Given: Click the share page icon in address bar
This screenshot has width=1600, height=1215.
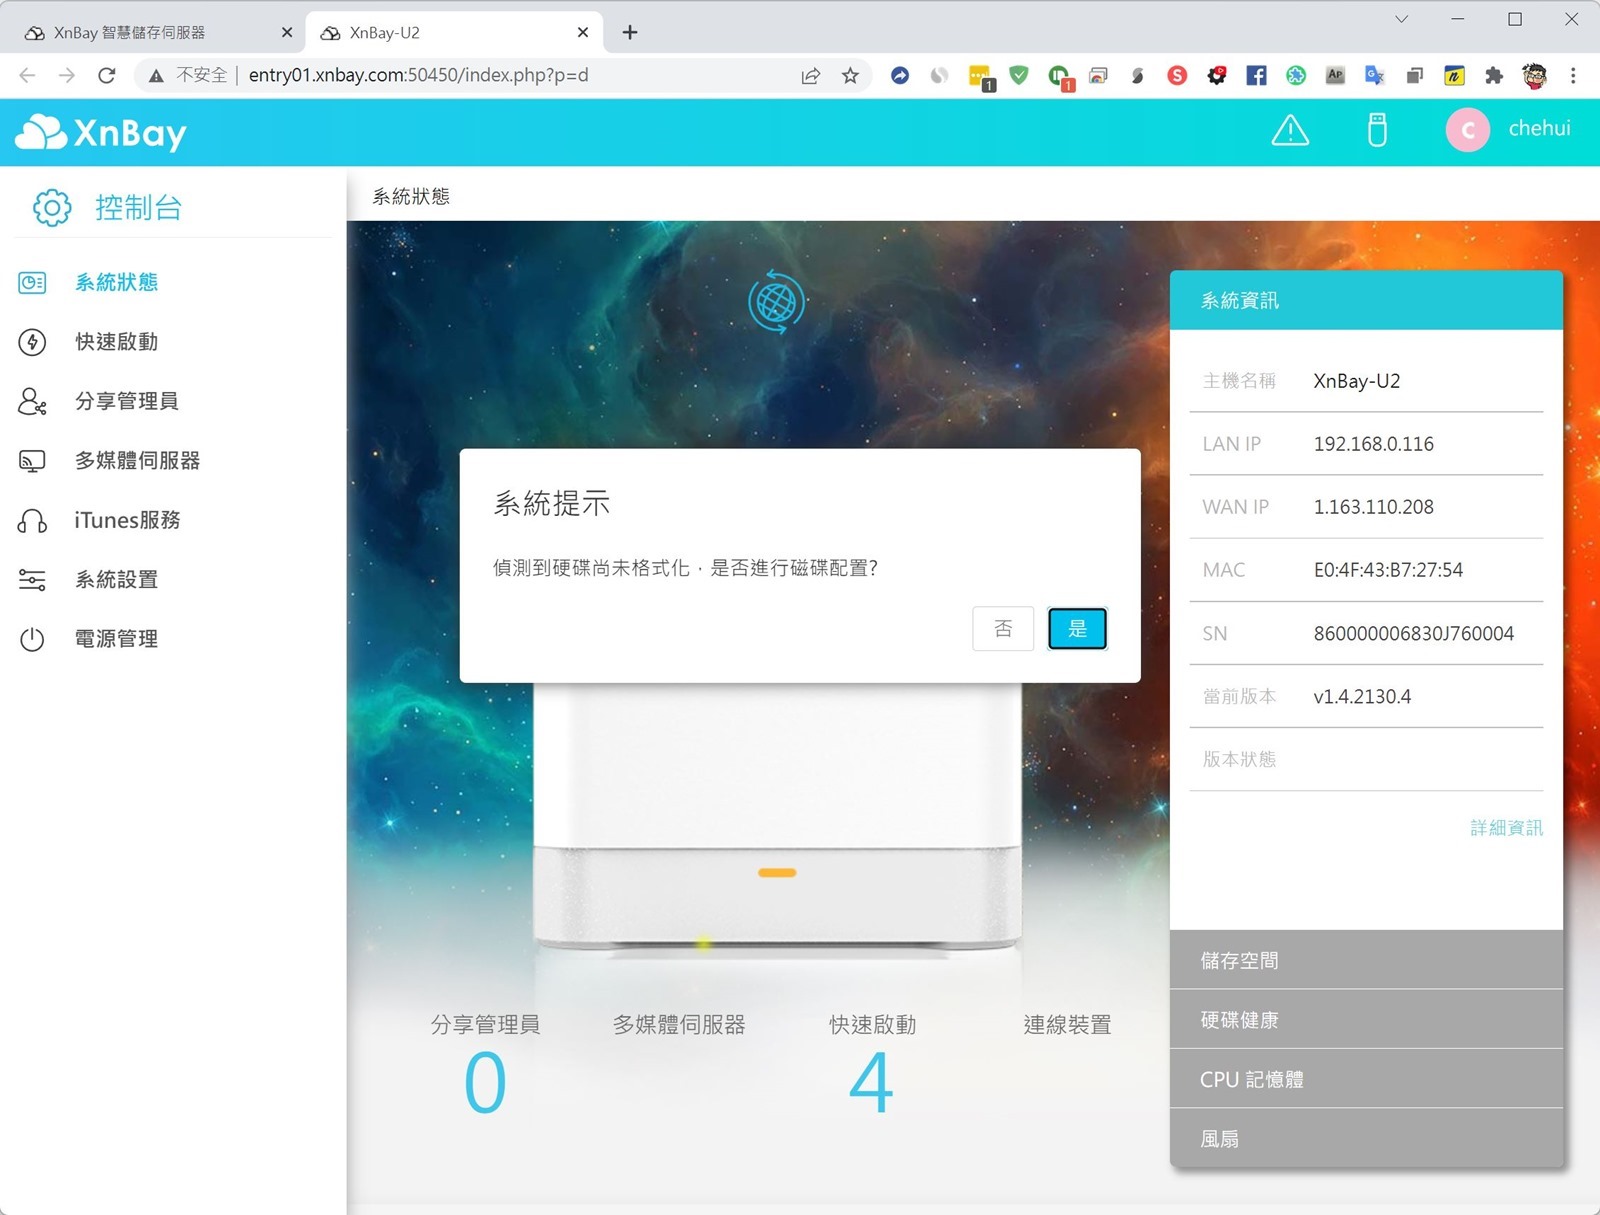Looking at the screenshot, I should point(810,75).
